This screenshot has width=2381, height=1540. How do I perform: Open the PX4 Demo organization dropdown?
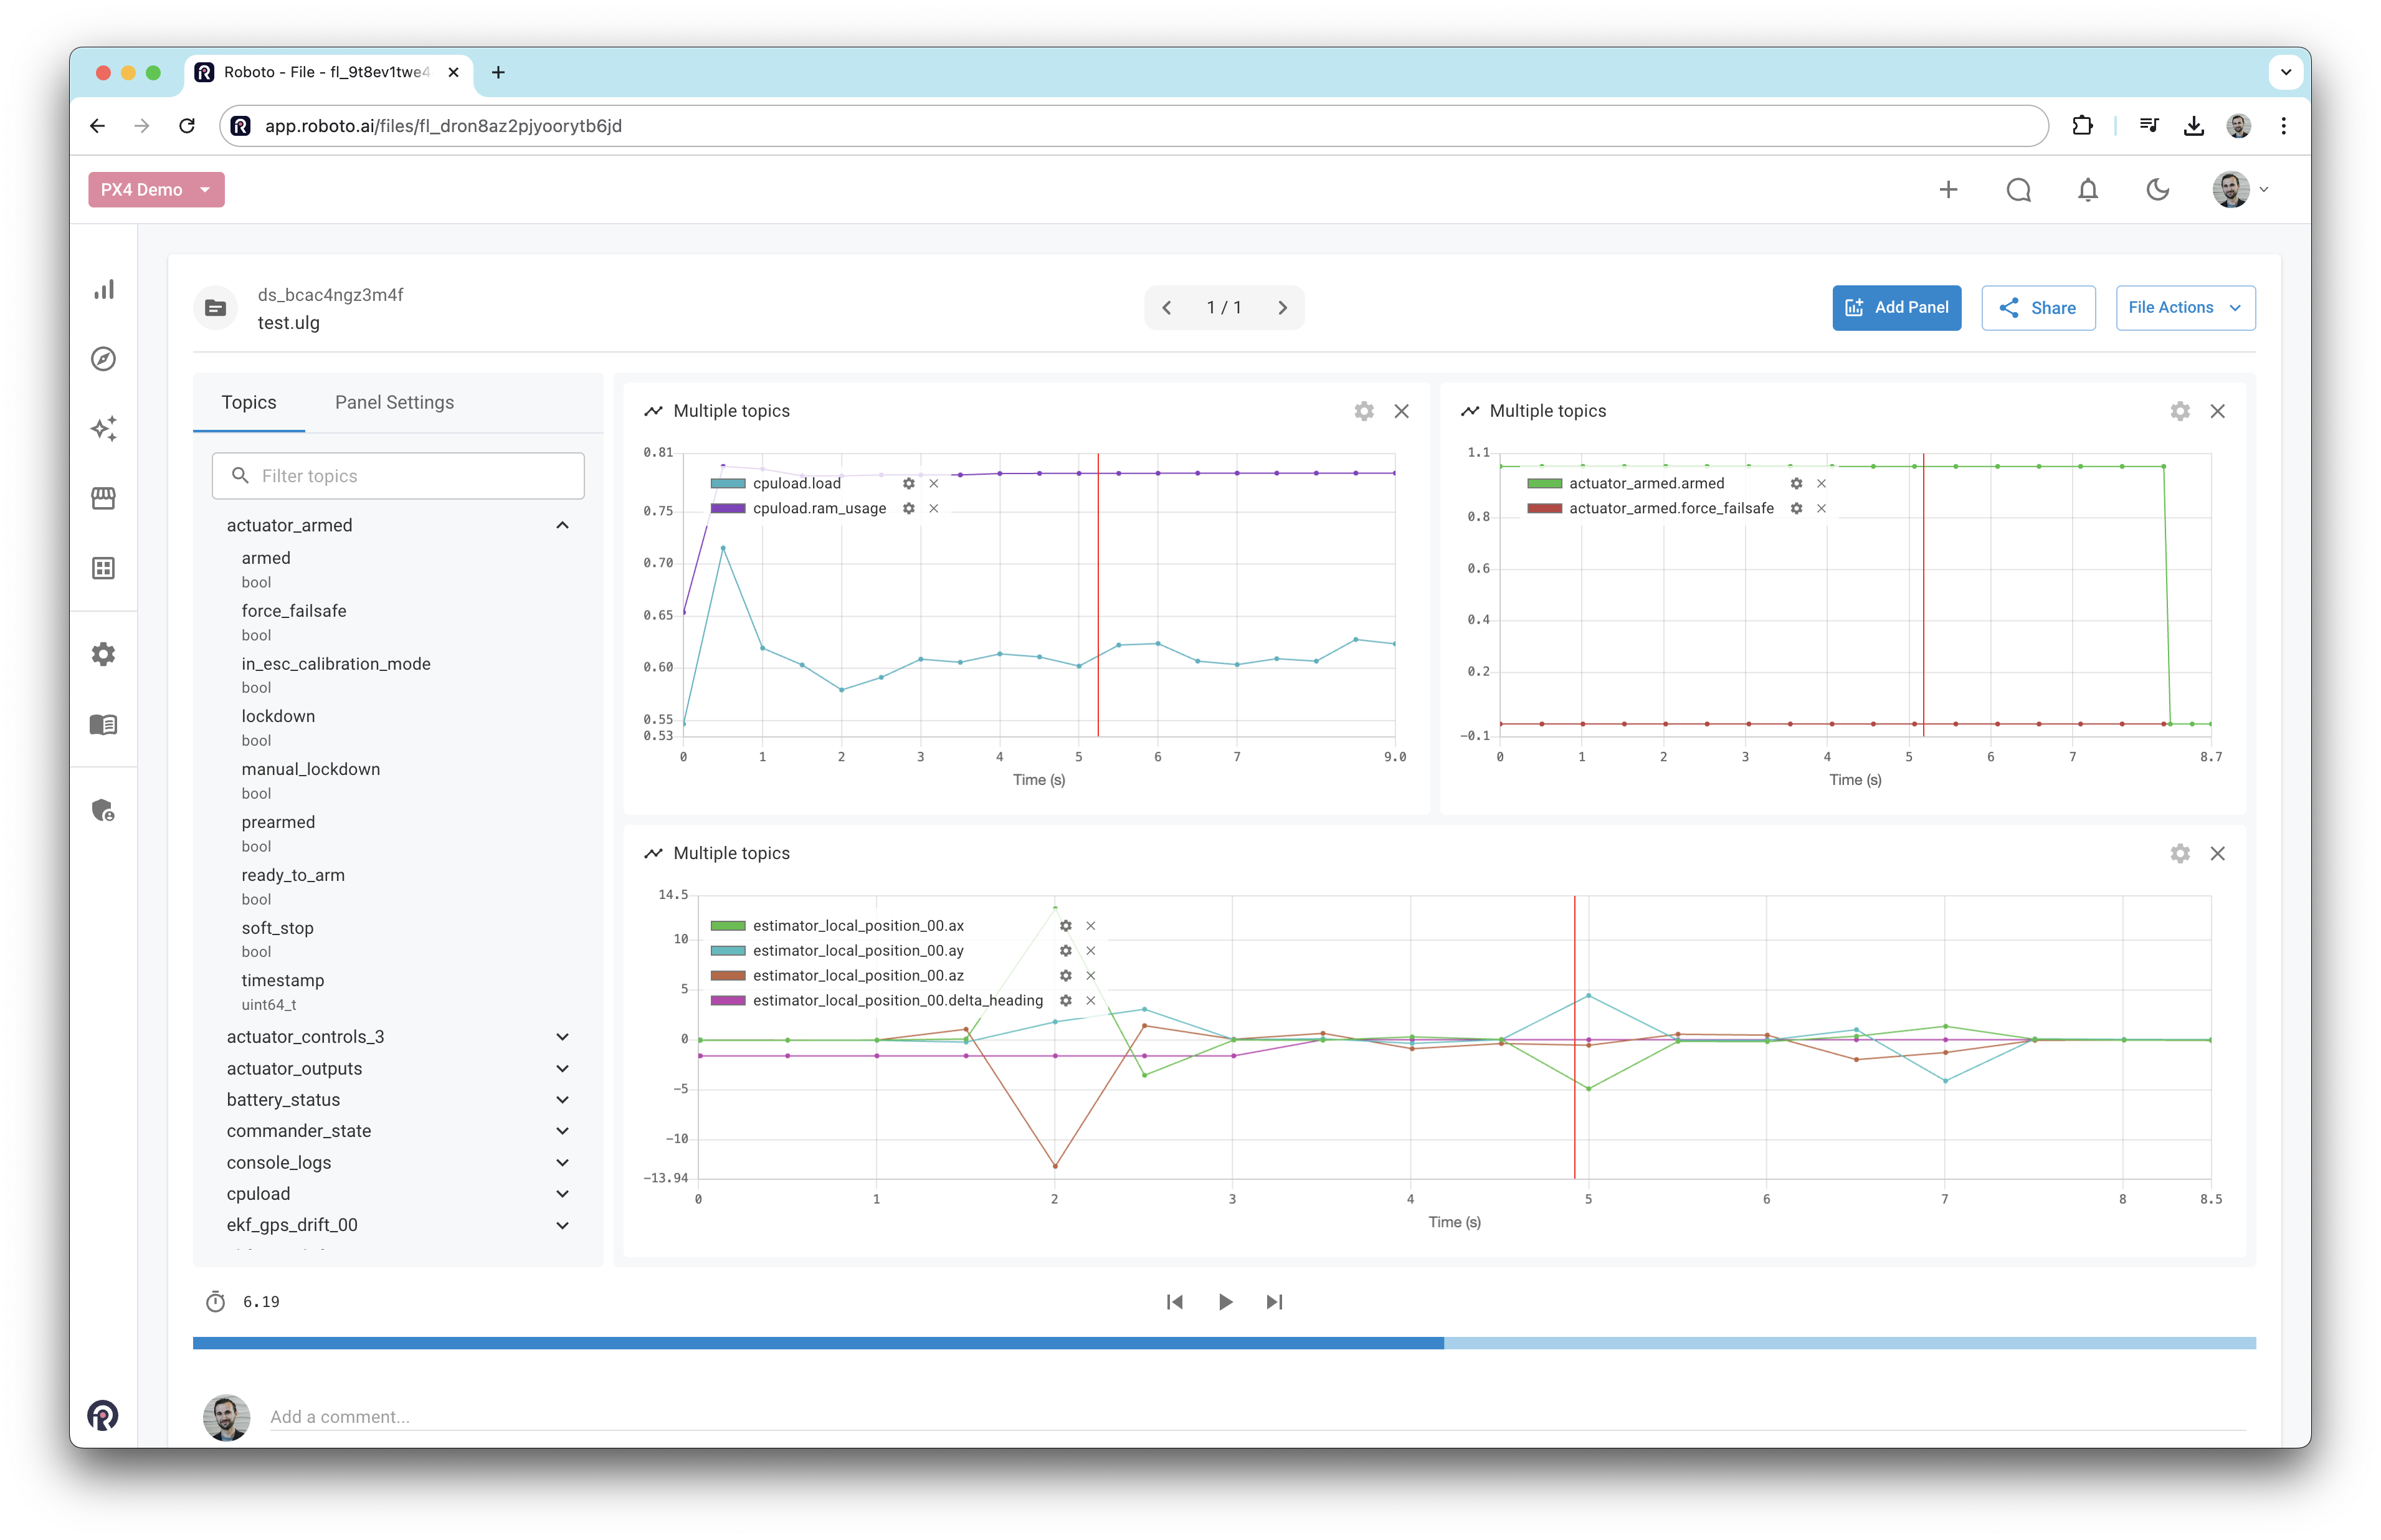(156, 190)
